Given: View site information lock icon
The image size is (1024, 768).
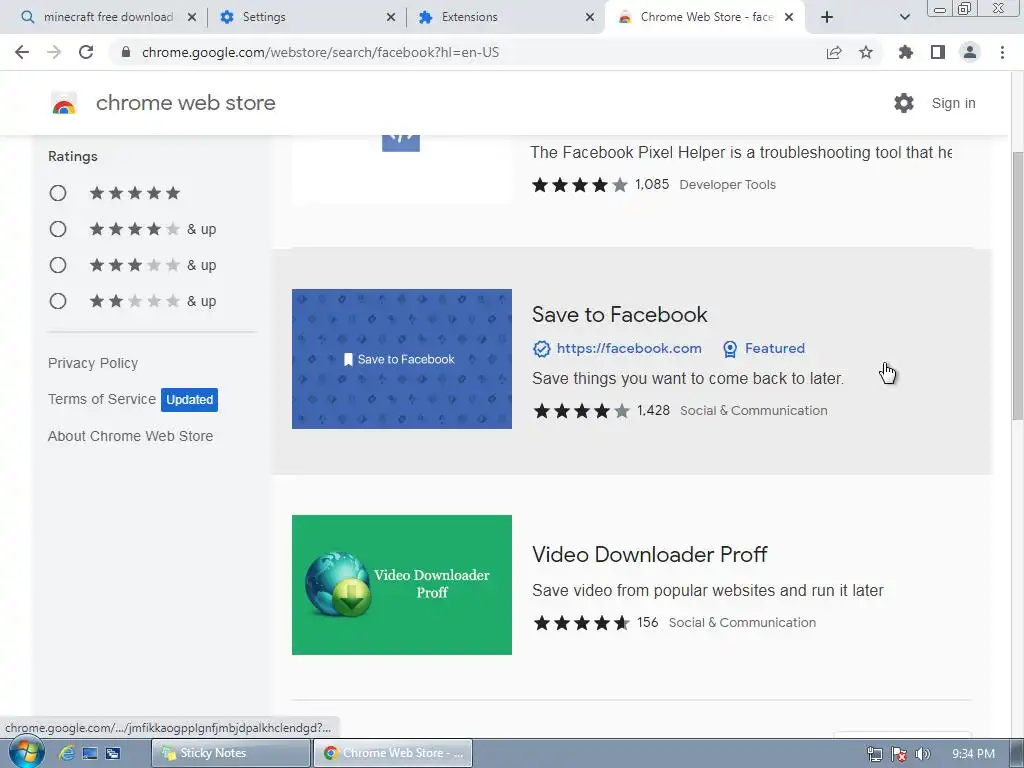Looking at the screenshot, I should click(126, 52).
